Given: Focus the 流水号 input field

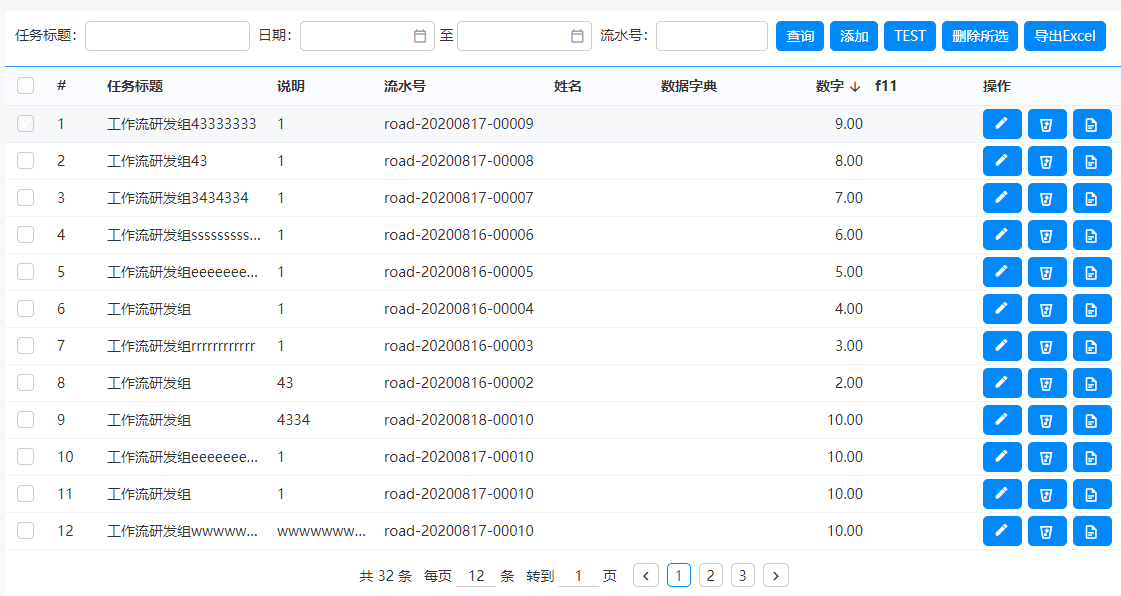Looking at the screenshot, I should tap(712, 36).
